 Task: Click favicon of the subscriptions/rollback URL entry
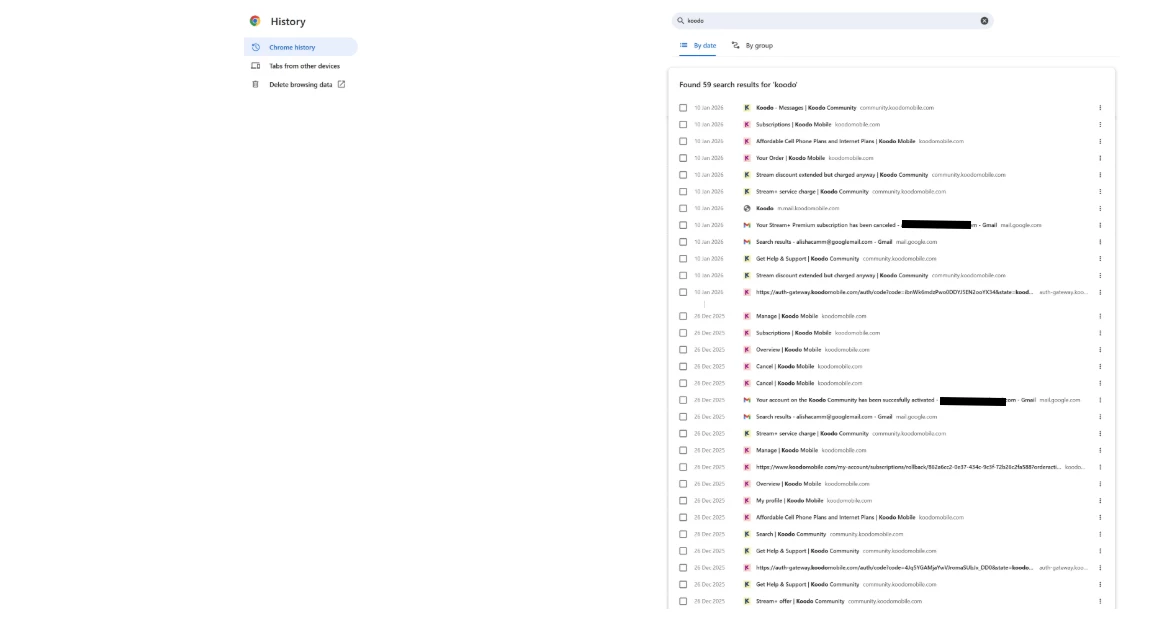click(747, 467)
